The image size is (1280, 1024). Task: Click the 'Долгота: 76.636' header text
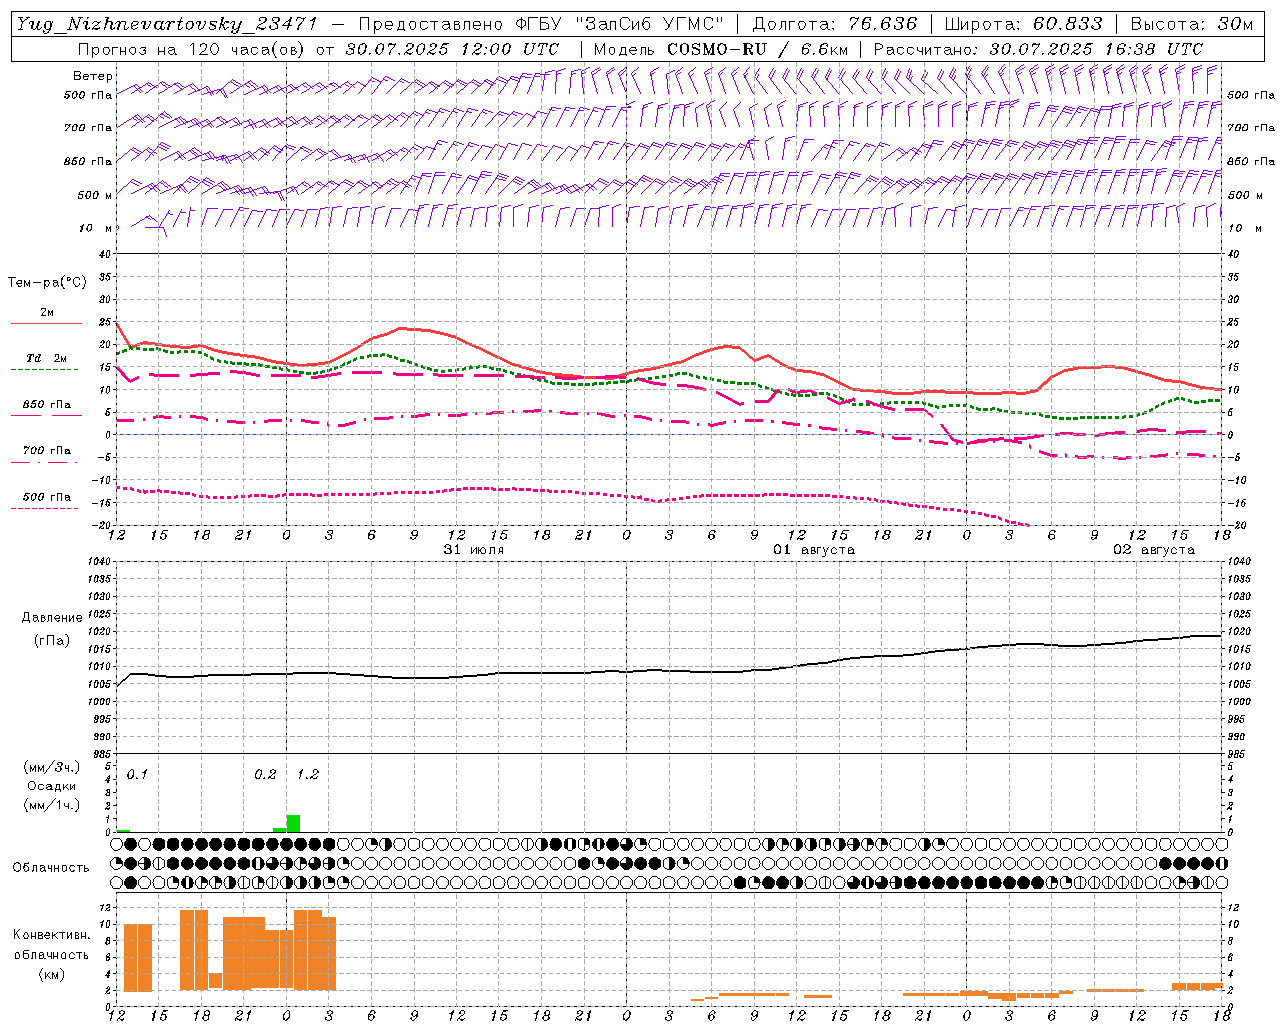click(x=835, y=24)
